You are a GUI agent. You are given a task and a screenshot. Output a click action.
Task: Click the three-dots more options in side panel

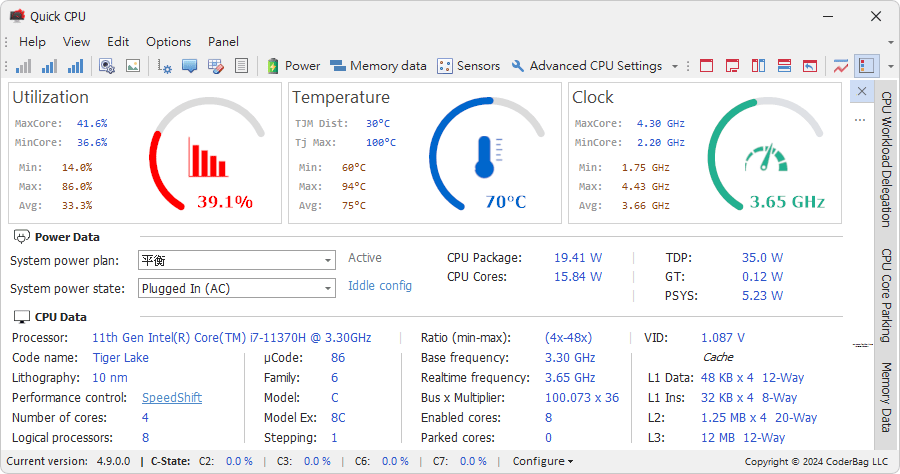pos(860,121)
